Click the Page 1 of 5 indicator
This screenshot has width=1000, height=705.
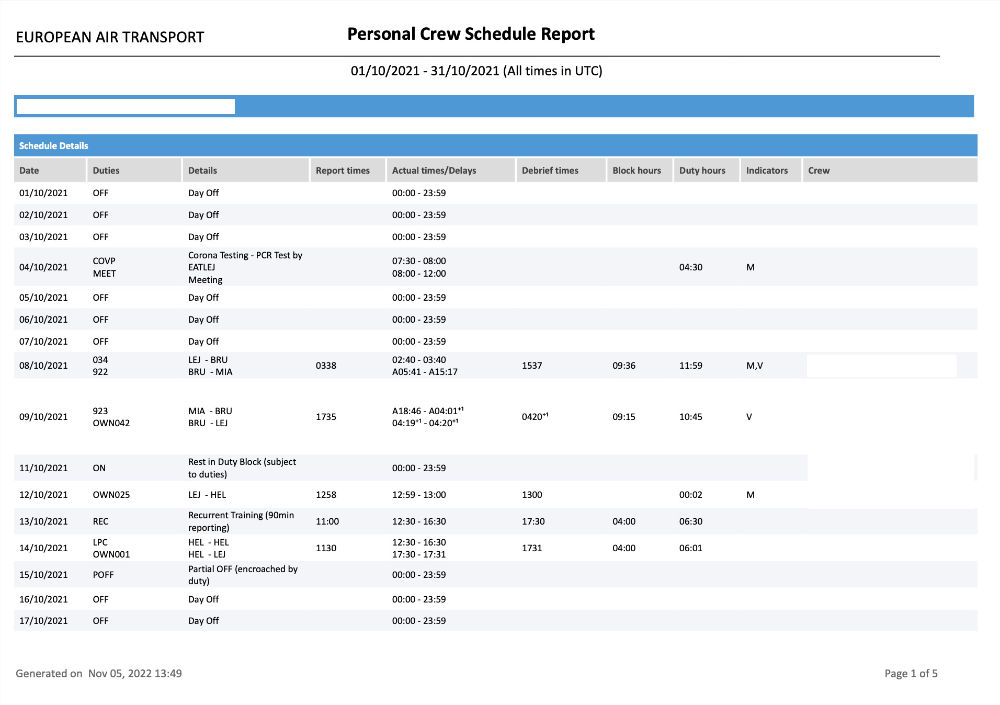pyautogui.click(x=911, y=674)
